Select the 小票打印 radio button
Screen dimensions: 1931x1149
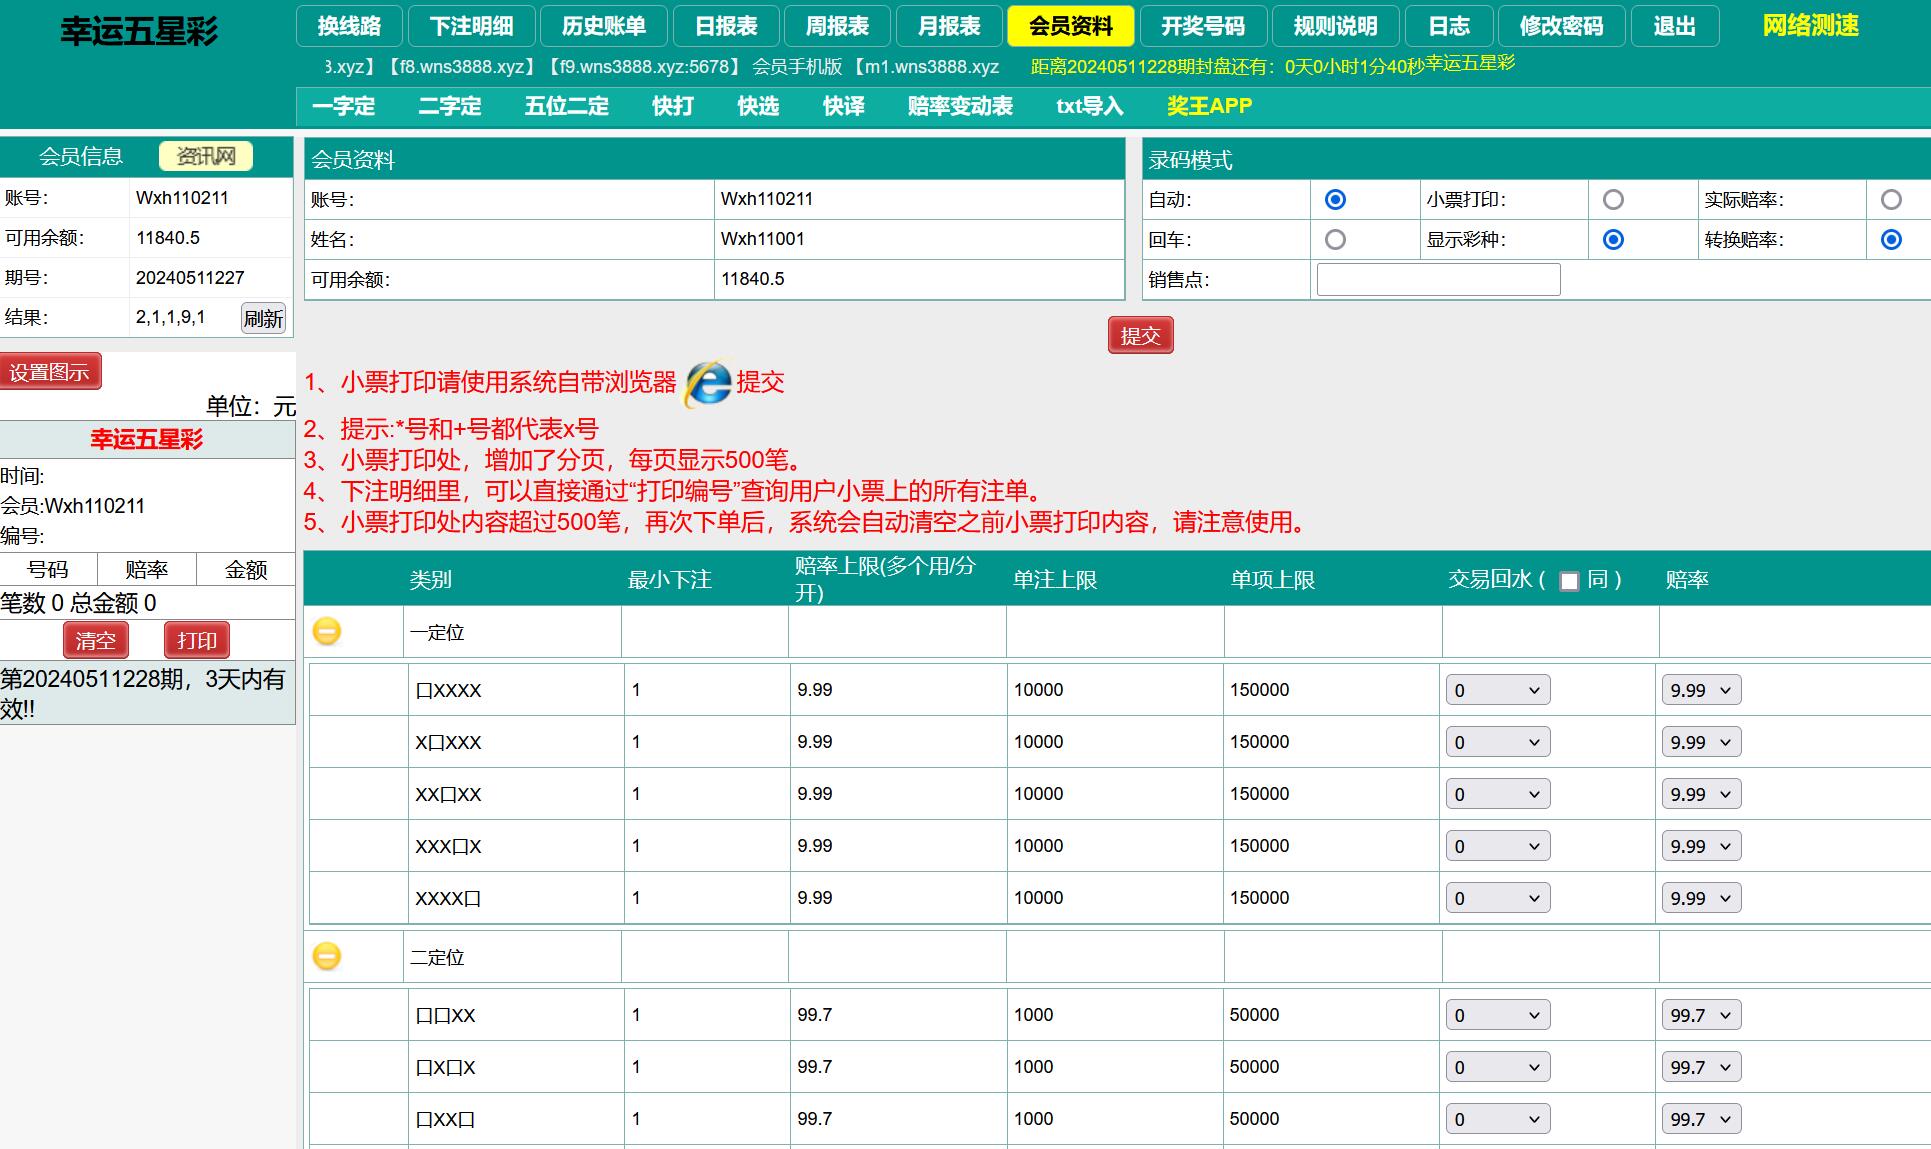(1613, 200)
